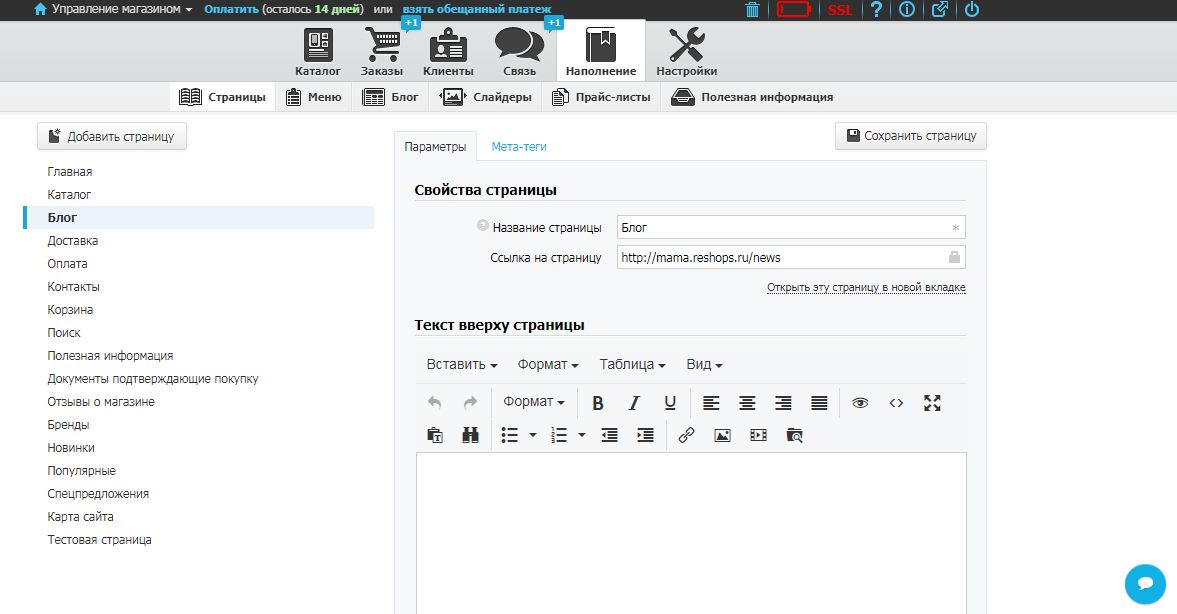Screen dimensions: 1177x614
Task: Decrease indent in editor
Action: pyautogui.click(x=610, y=435)
